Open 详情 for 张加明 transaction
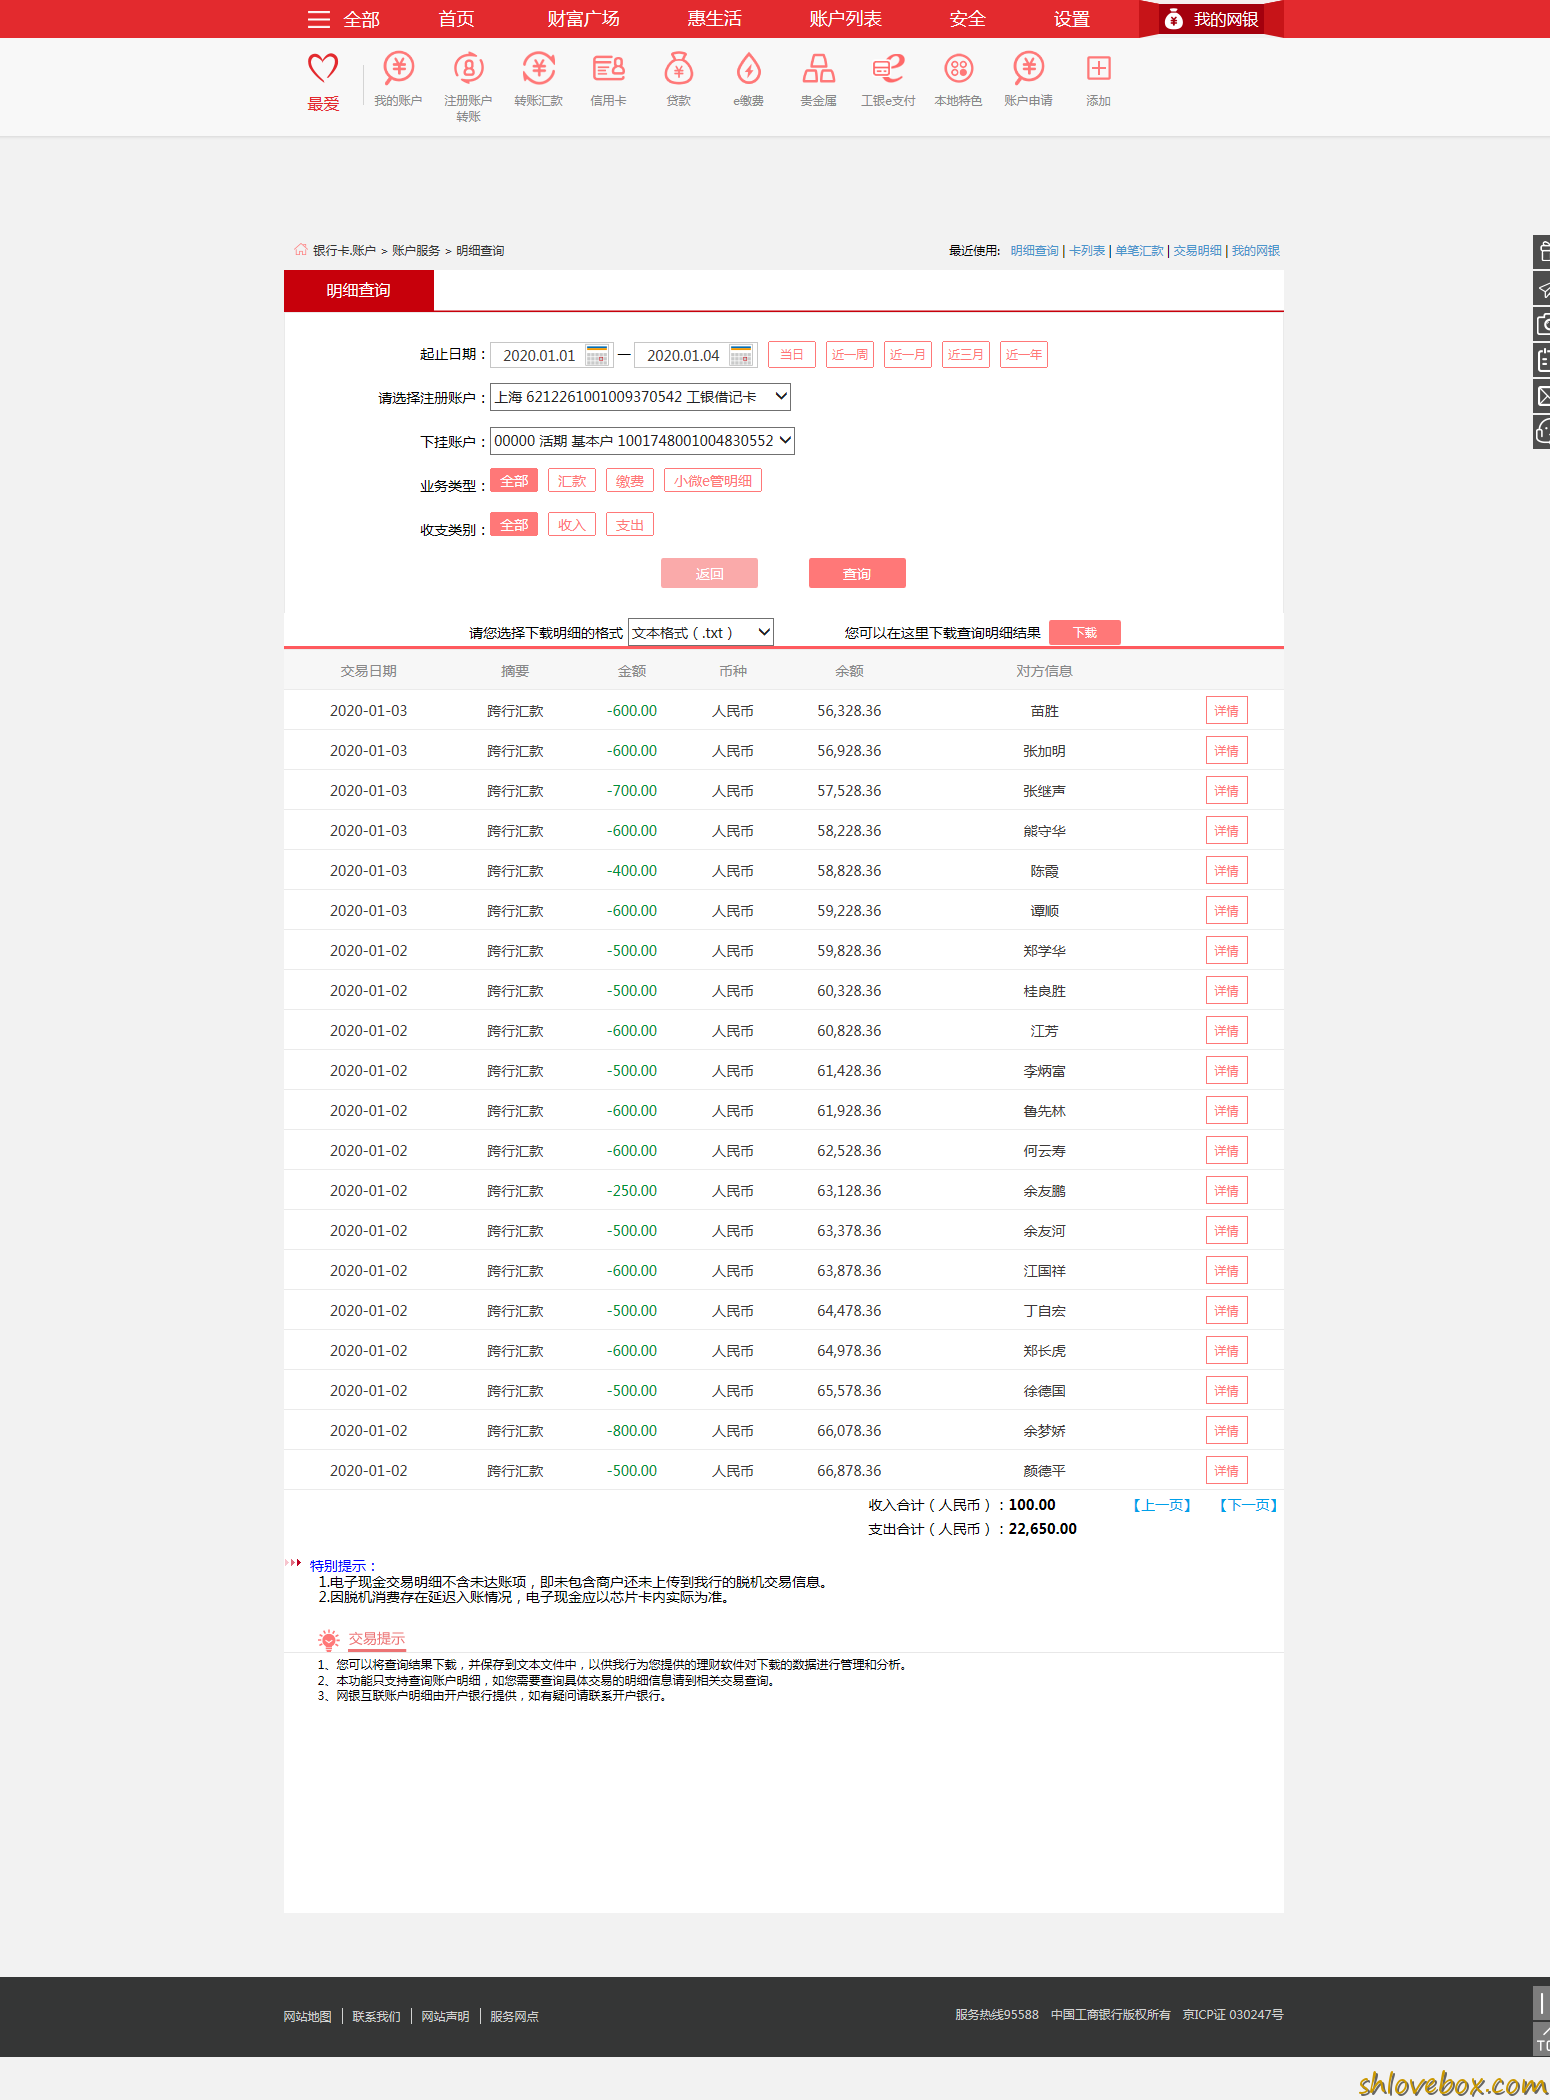Image resolution: width=1550 pixels, height=2100 pixels. tap(1226, 751)
